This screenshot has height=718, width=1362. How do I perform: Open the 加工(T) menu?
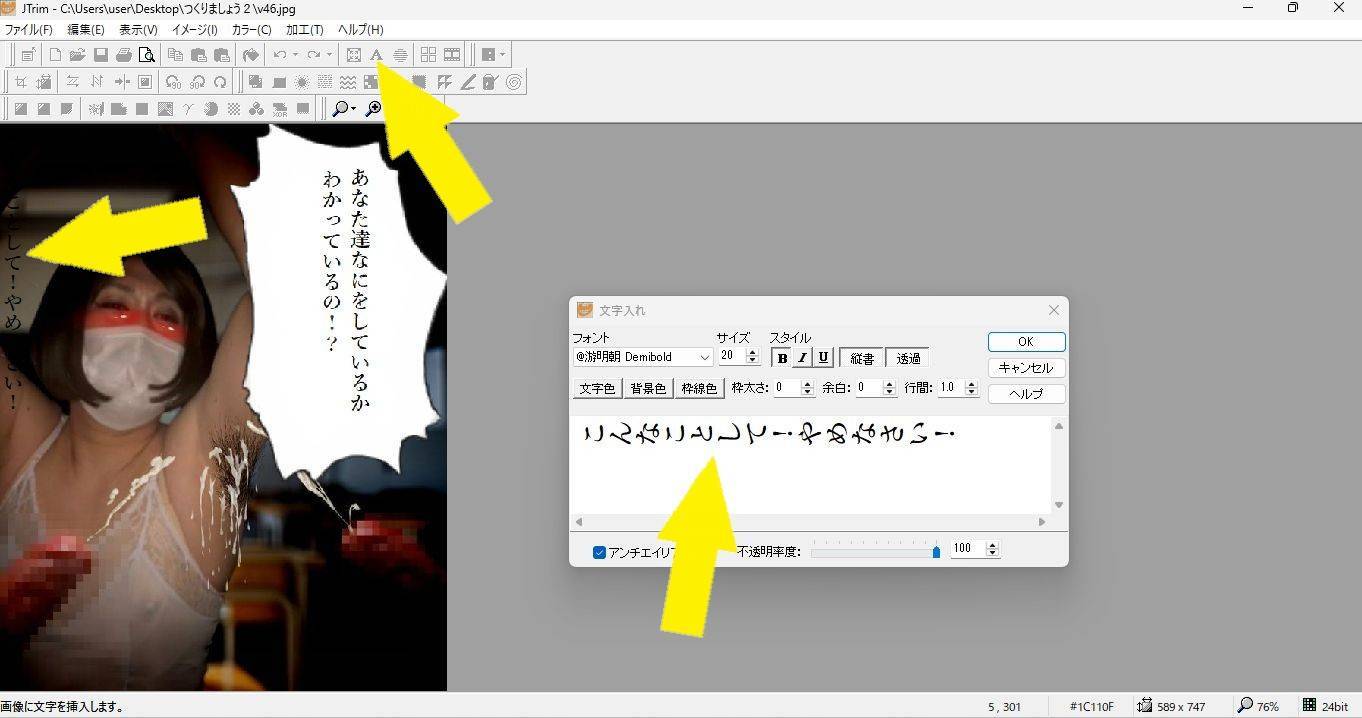click(x=304, y=29)
